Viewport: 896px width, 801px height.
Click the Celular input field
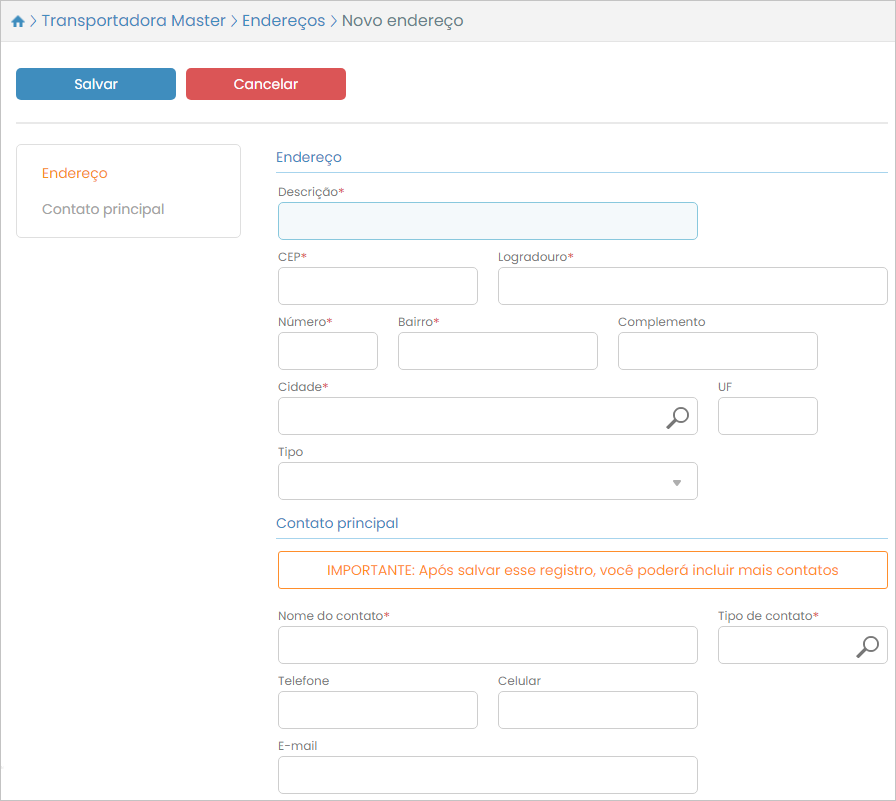coord(597,710)
